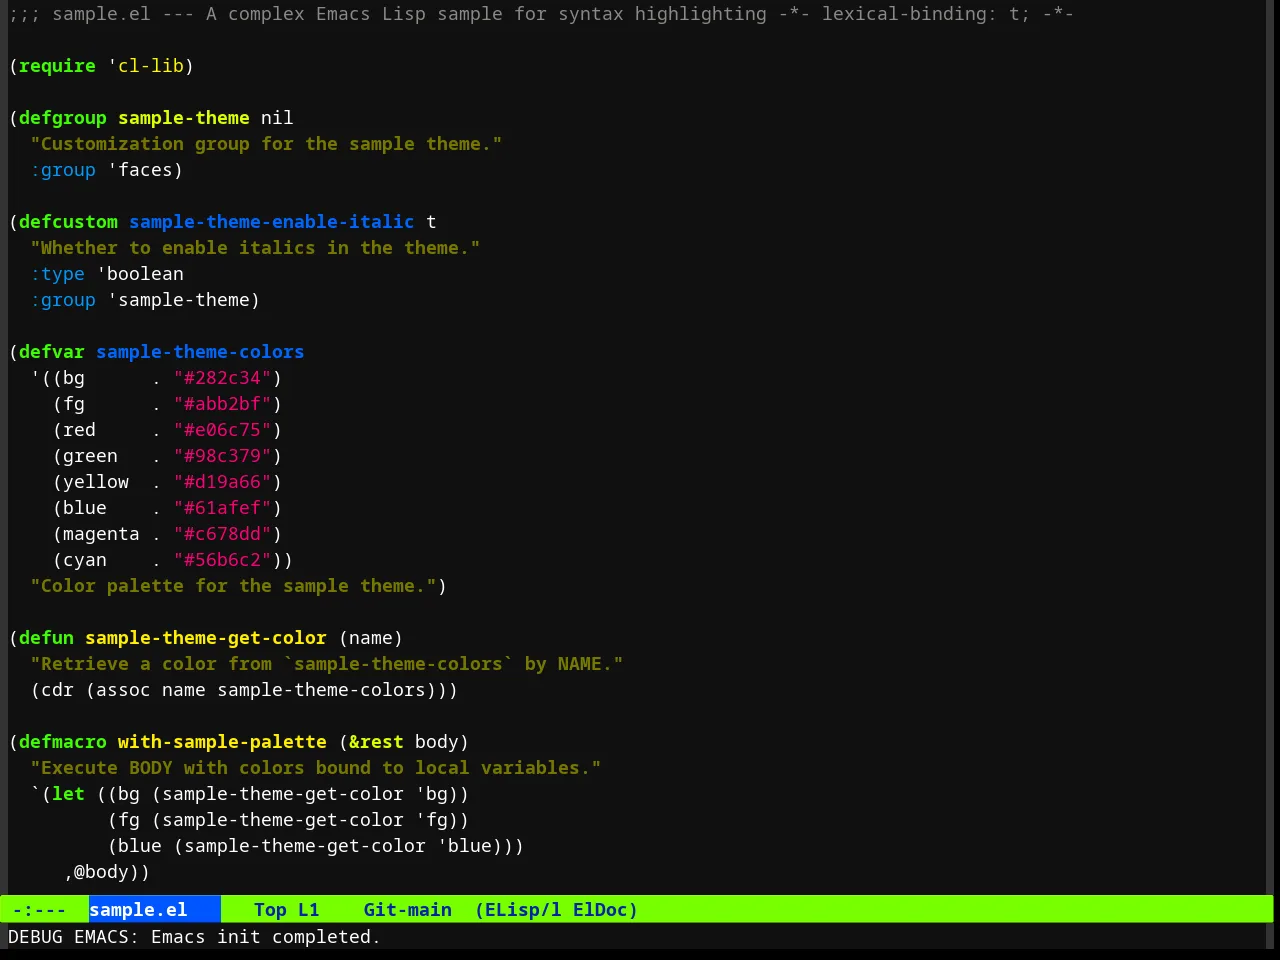
Task: Click the sample-theme name after defgroup
Action: pyautogui.click(x=184, y=118)
